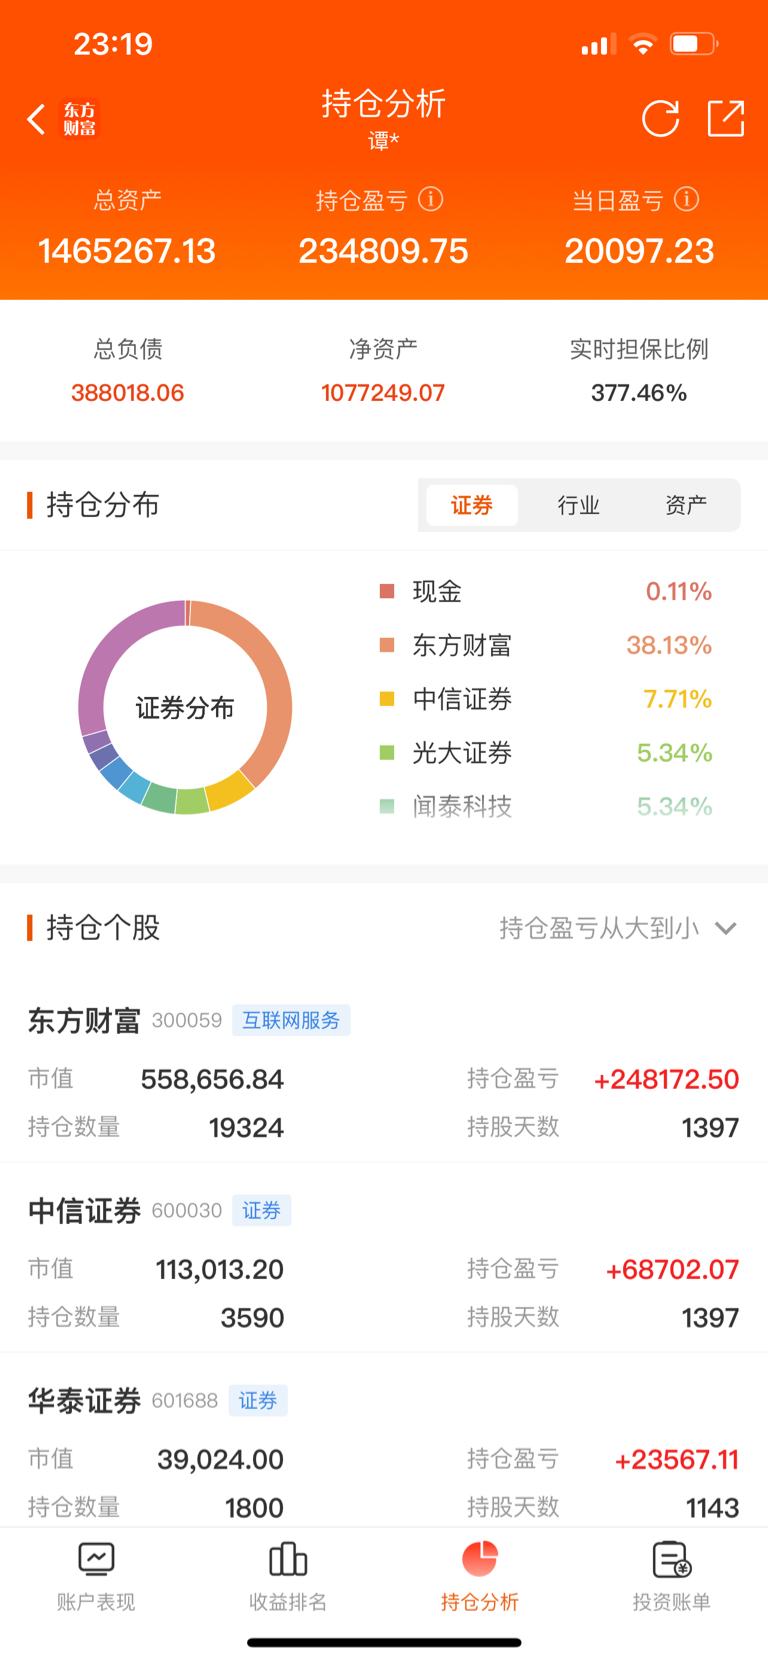Tap holding quantity 19324
Image resolution: width=768 pixels, height=1662 pixels.
click(x=246, y=1128)
